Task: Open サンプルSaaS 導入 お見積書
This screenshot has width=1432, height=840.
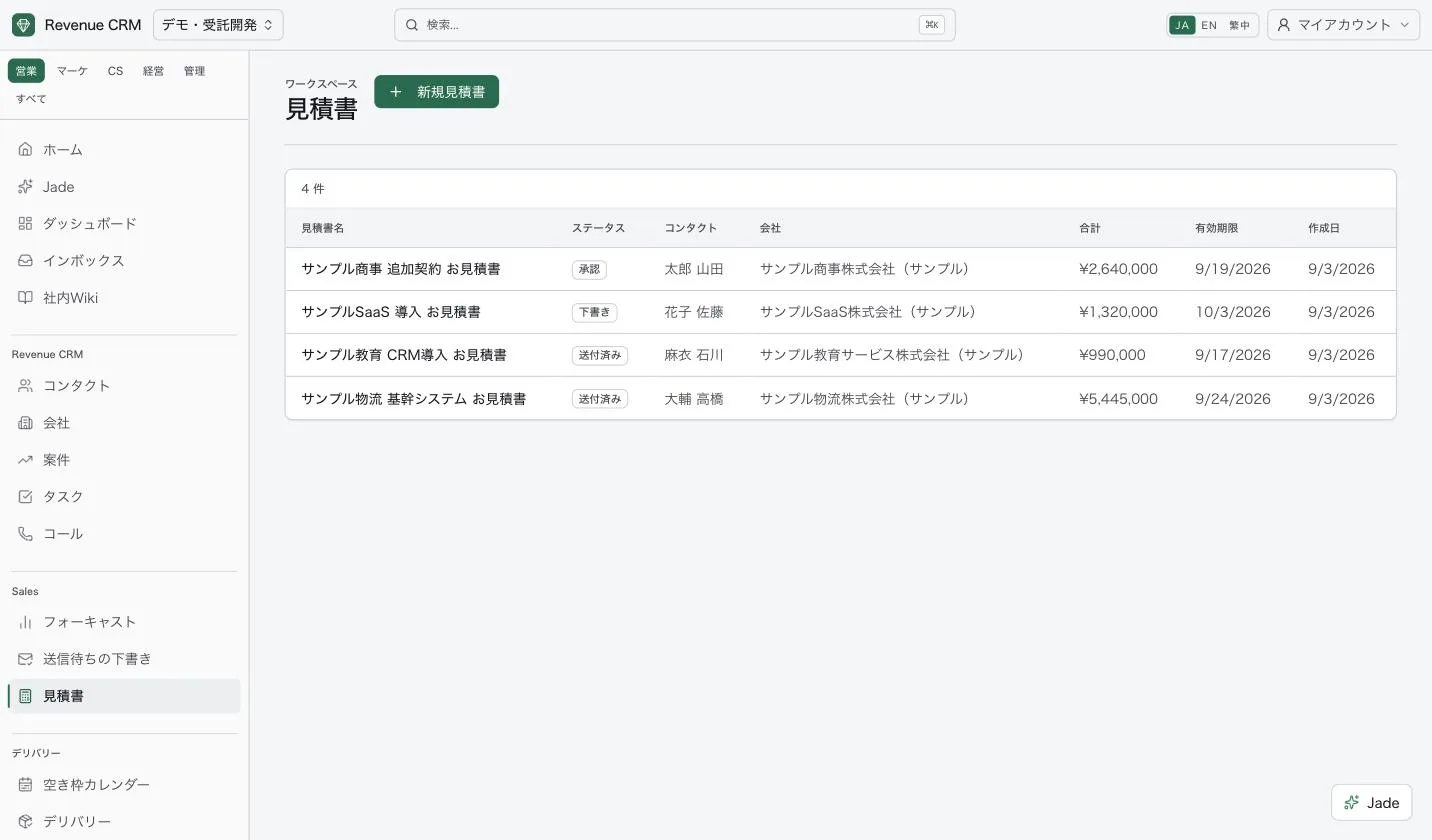Action: 391,312
